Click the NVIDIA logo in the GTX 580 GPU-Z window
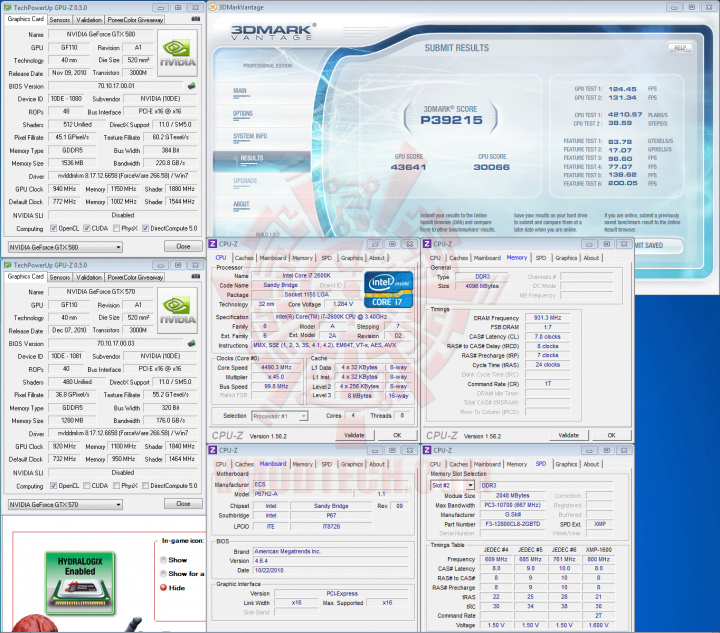This screenshot has width=720, height=633. (x=178, y=53)
